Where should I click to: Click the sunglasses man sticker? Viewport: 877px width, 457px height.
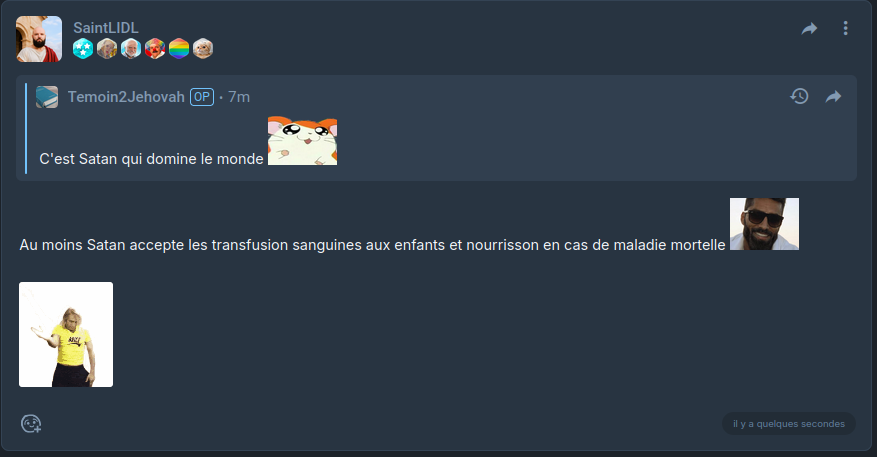coord(765,224)
